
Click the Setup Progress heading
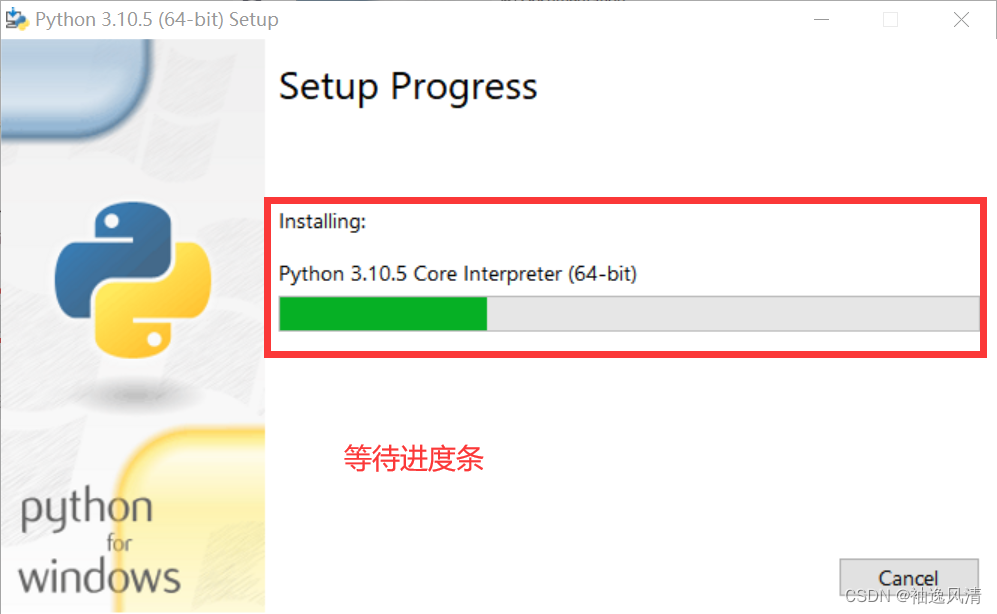(x=408, y=88)
